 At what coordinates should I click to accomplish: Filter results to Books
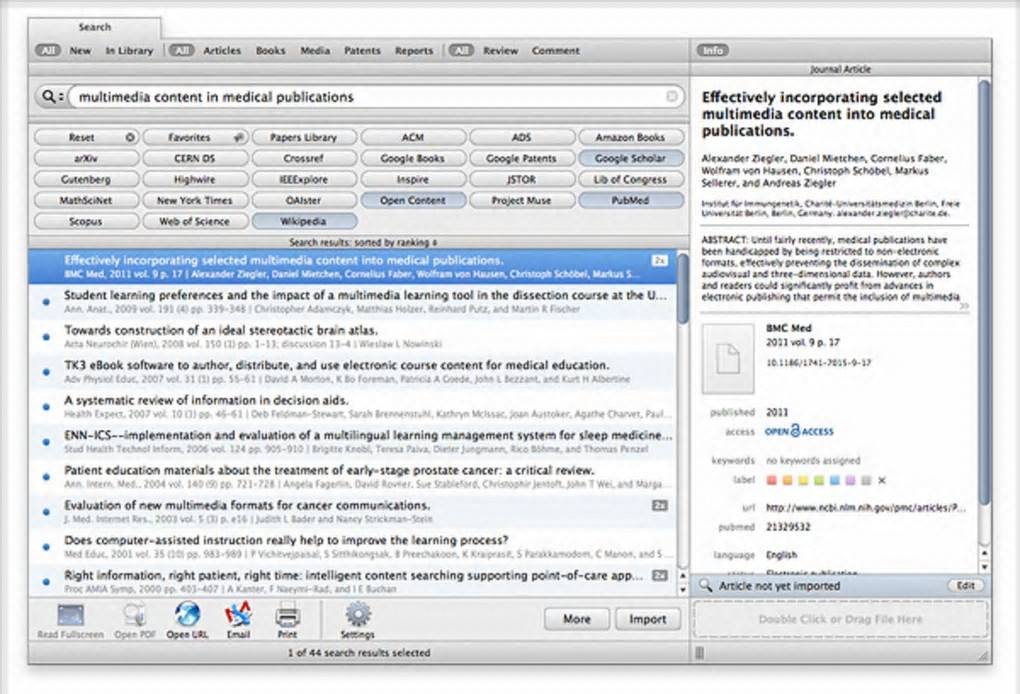click(271, 51)
